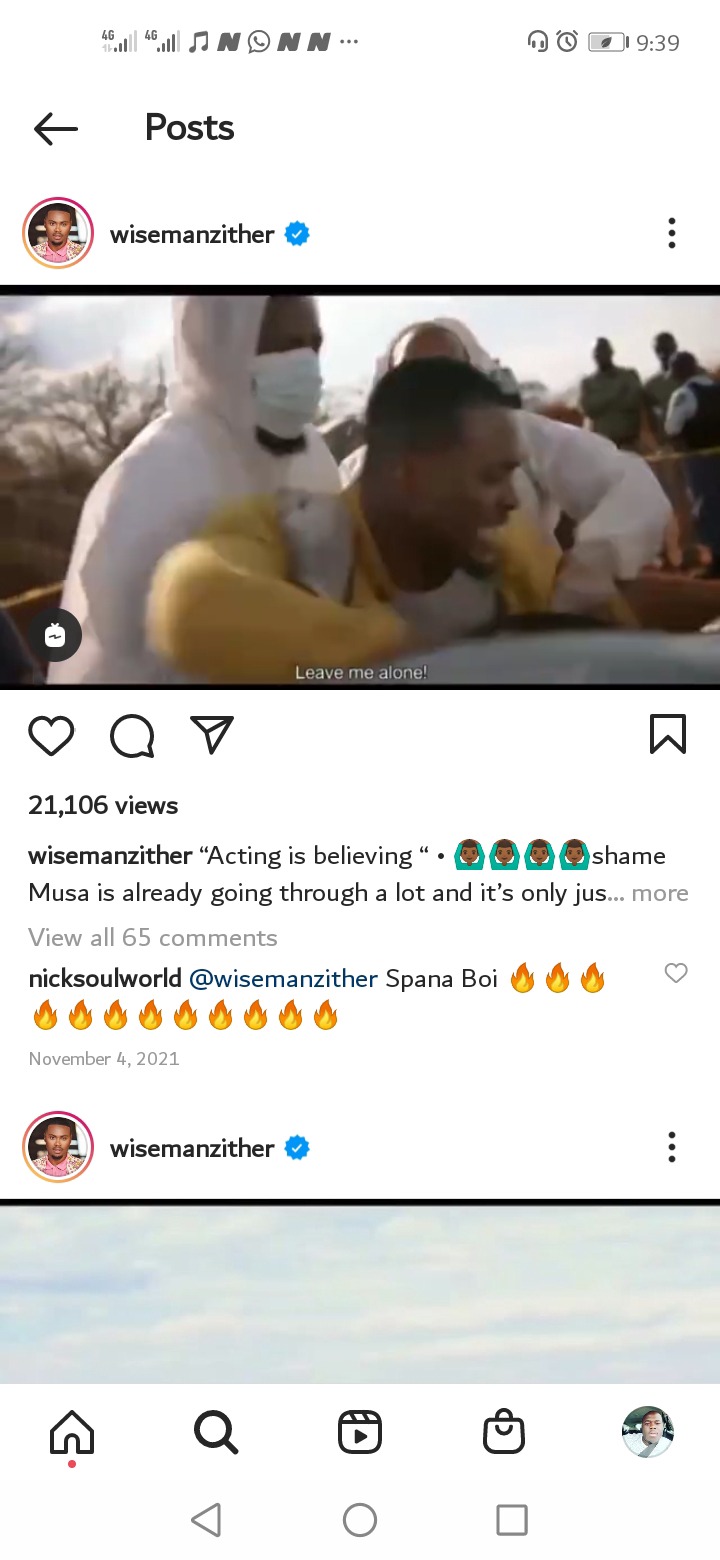
Task: Tap the Android back navigation triangle
Action: point(206,1520)
